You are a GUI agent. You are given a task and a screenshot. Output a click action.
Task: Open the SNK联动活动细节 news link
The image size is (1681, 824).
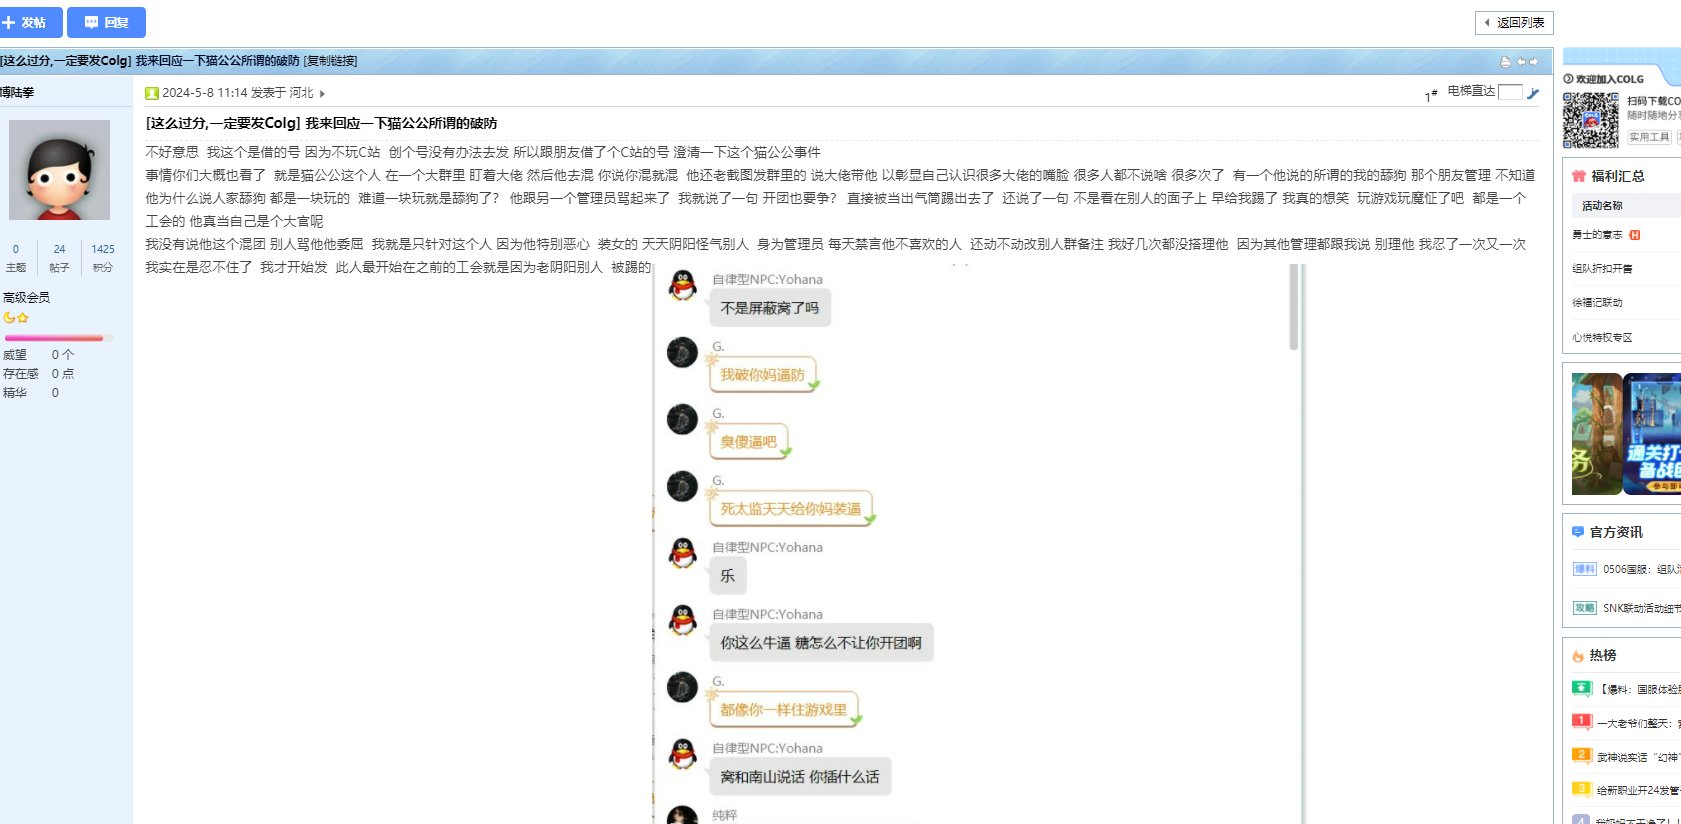click(x=1641, y=608)
